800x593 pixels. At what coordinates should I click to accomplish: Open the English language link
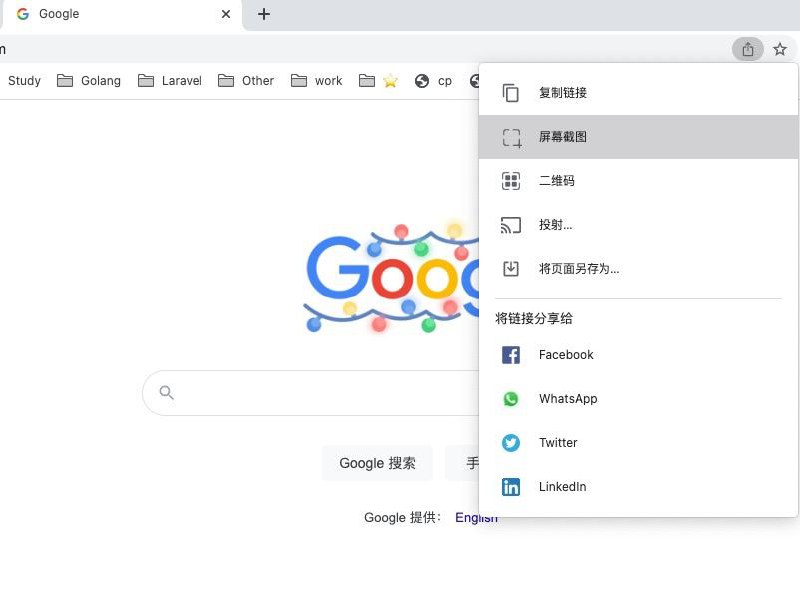click(x=476, y=517)
